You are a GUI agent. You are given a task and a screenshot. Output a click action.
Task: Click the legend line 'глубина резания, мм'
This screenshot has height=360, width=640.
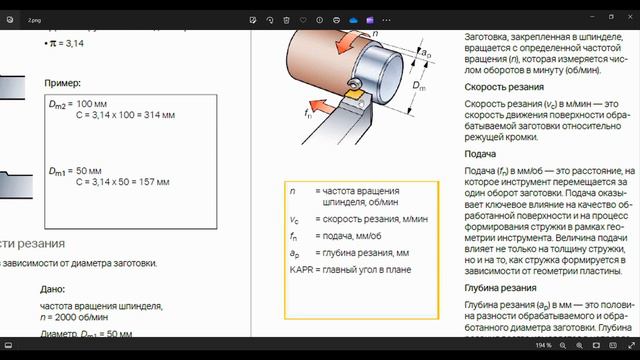(365, 253)
